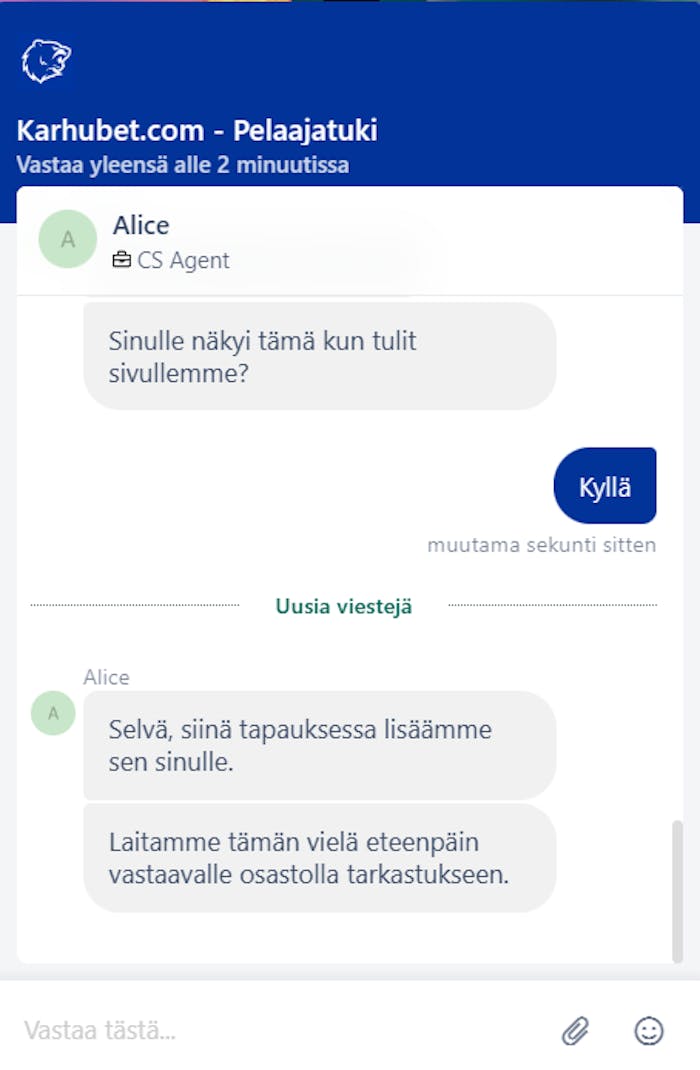The image size is (700, 1070).
Task: Click the 'Selvä, siinä tapauksessa' message bubble
Action: (319, 745)
